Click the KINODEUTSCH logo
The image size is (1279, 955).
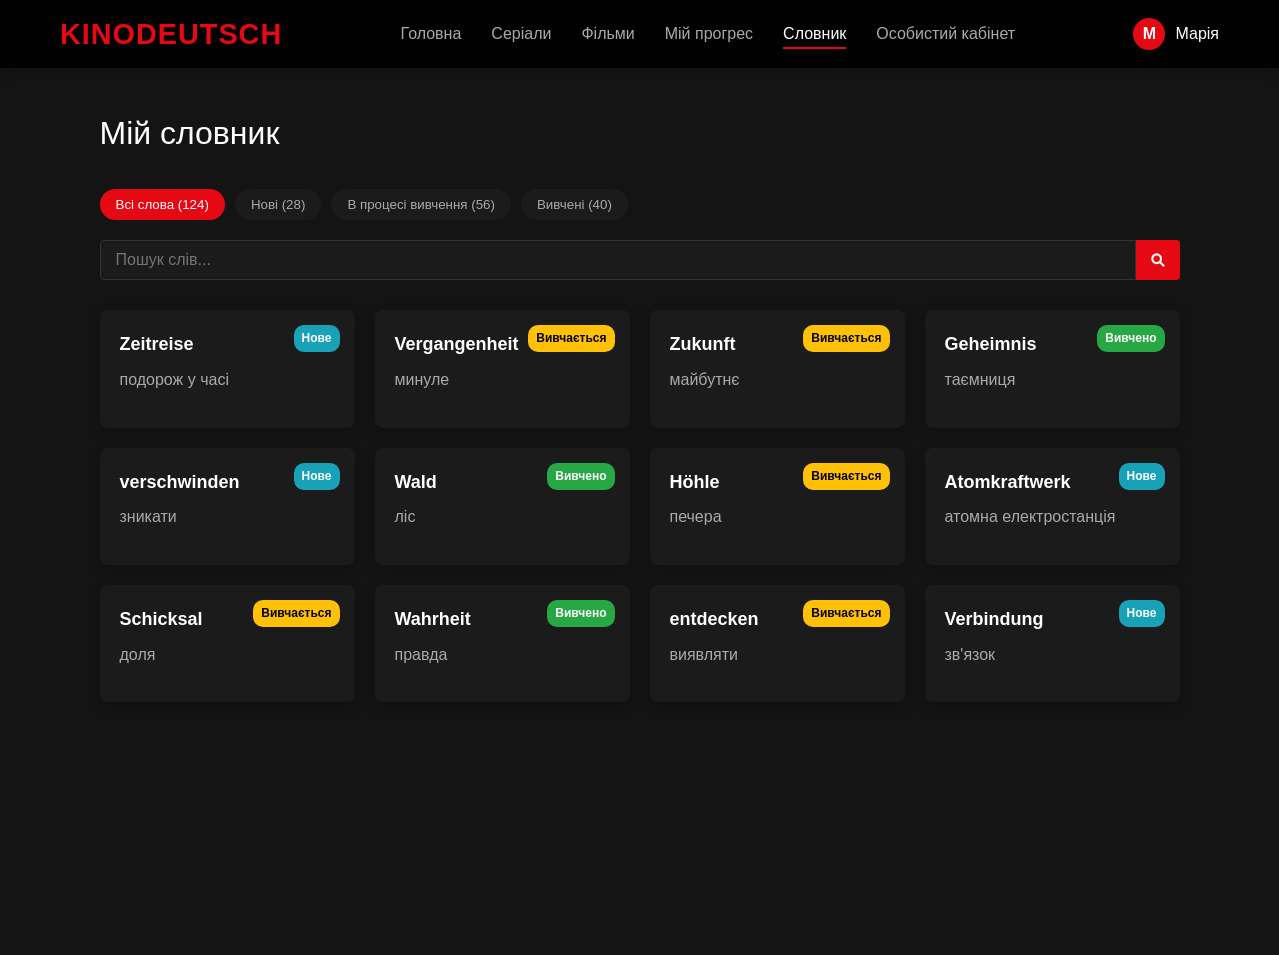170,33
